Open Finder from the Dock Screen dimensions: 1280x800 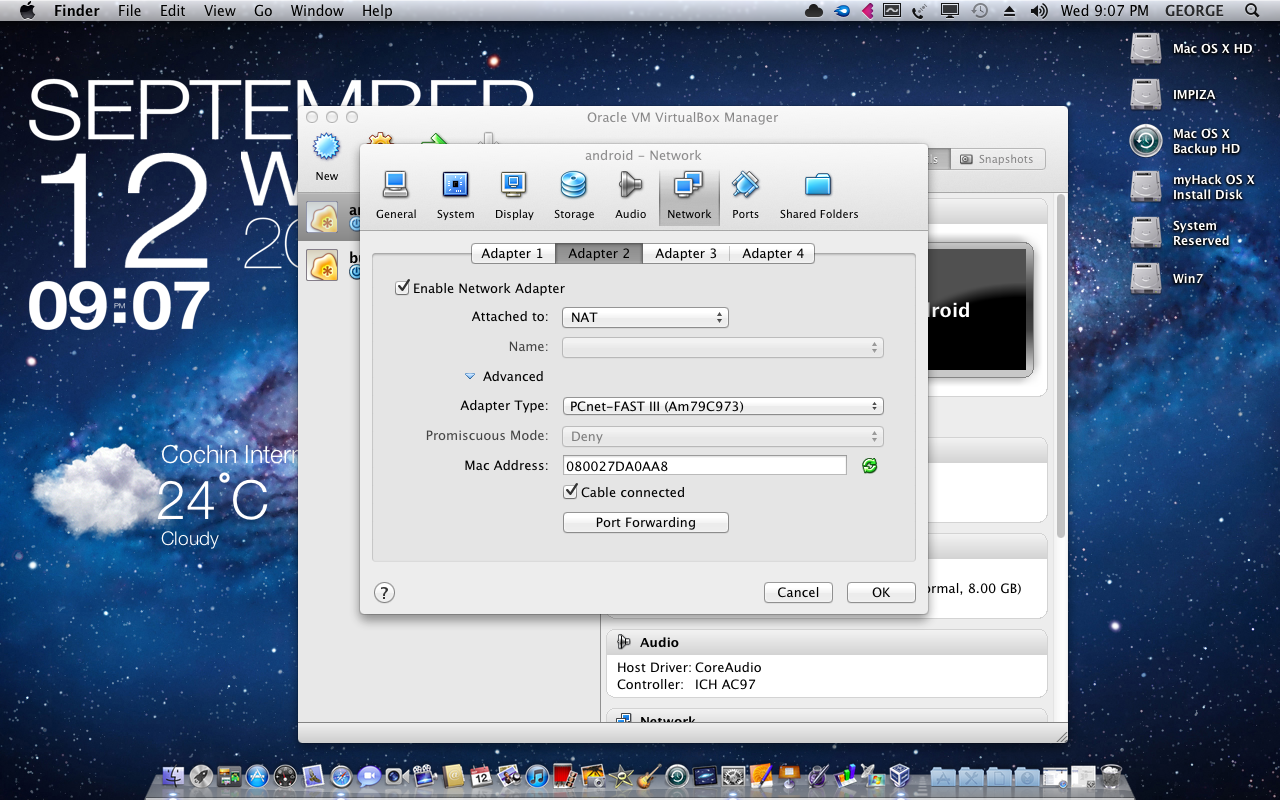tap(174, 776)
